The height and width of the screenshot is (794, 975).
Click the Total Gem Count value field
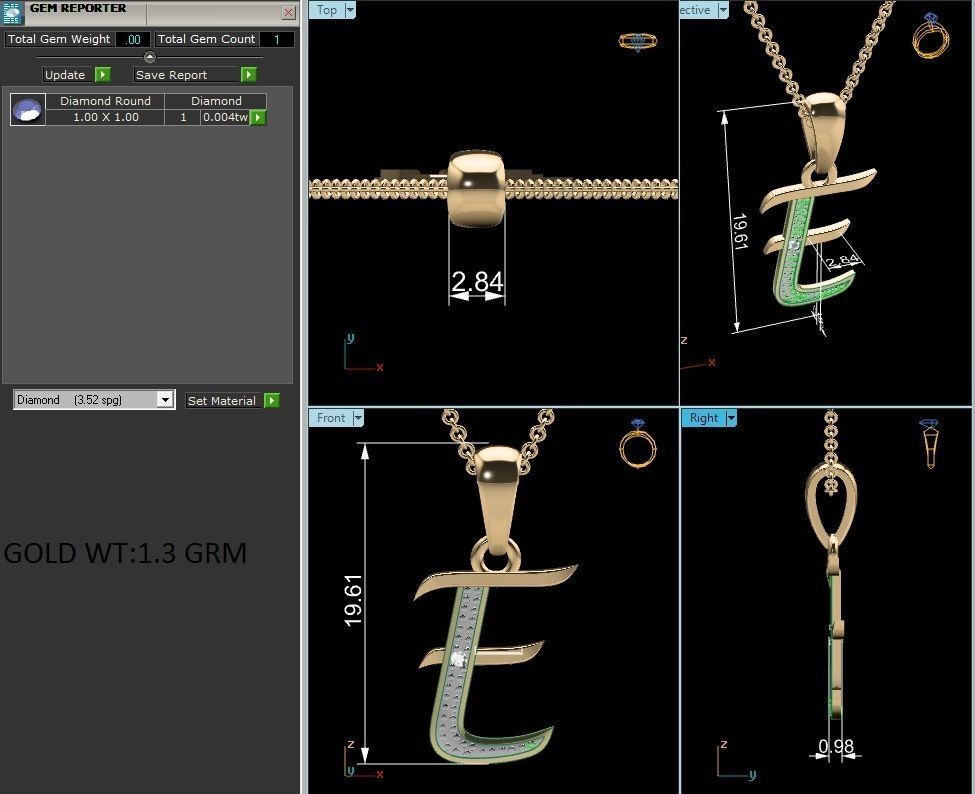click(277, 39)
